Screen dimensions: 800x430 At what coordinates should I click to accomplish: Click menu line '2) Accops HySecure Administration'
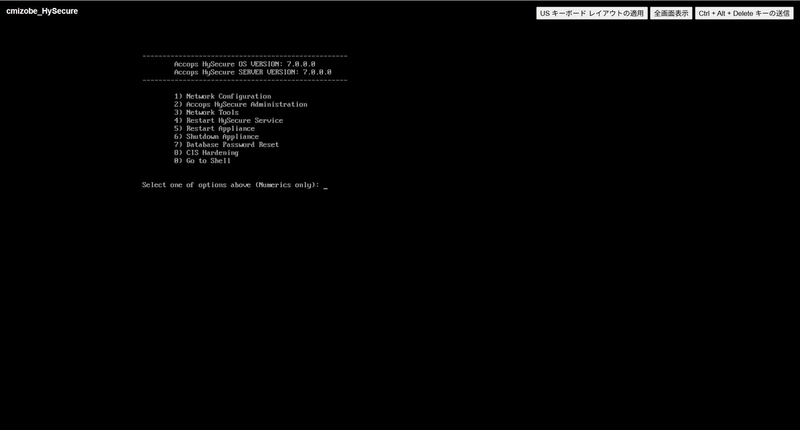(240, 105)
